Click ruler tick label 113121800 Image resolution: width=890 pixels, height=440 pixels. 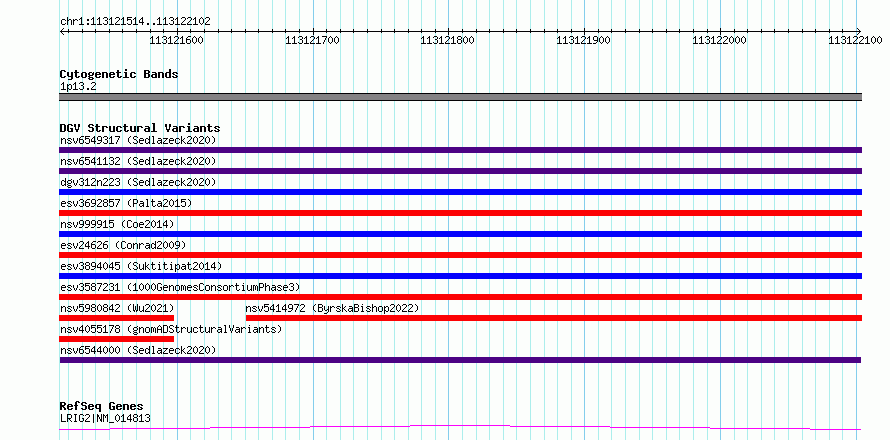click(x=448, y=40)
